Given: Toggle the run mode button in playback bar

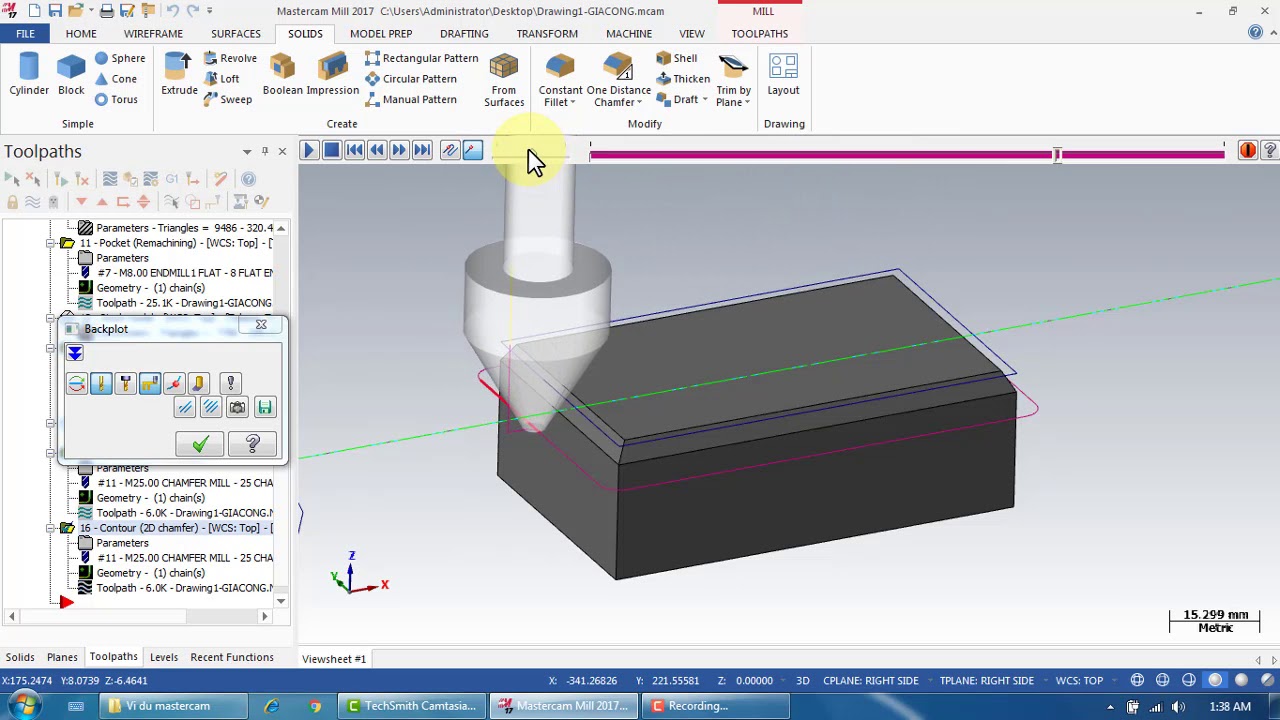Looking at the screenshot, I should coord(472,150).
